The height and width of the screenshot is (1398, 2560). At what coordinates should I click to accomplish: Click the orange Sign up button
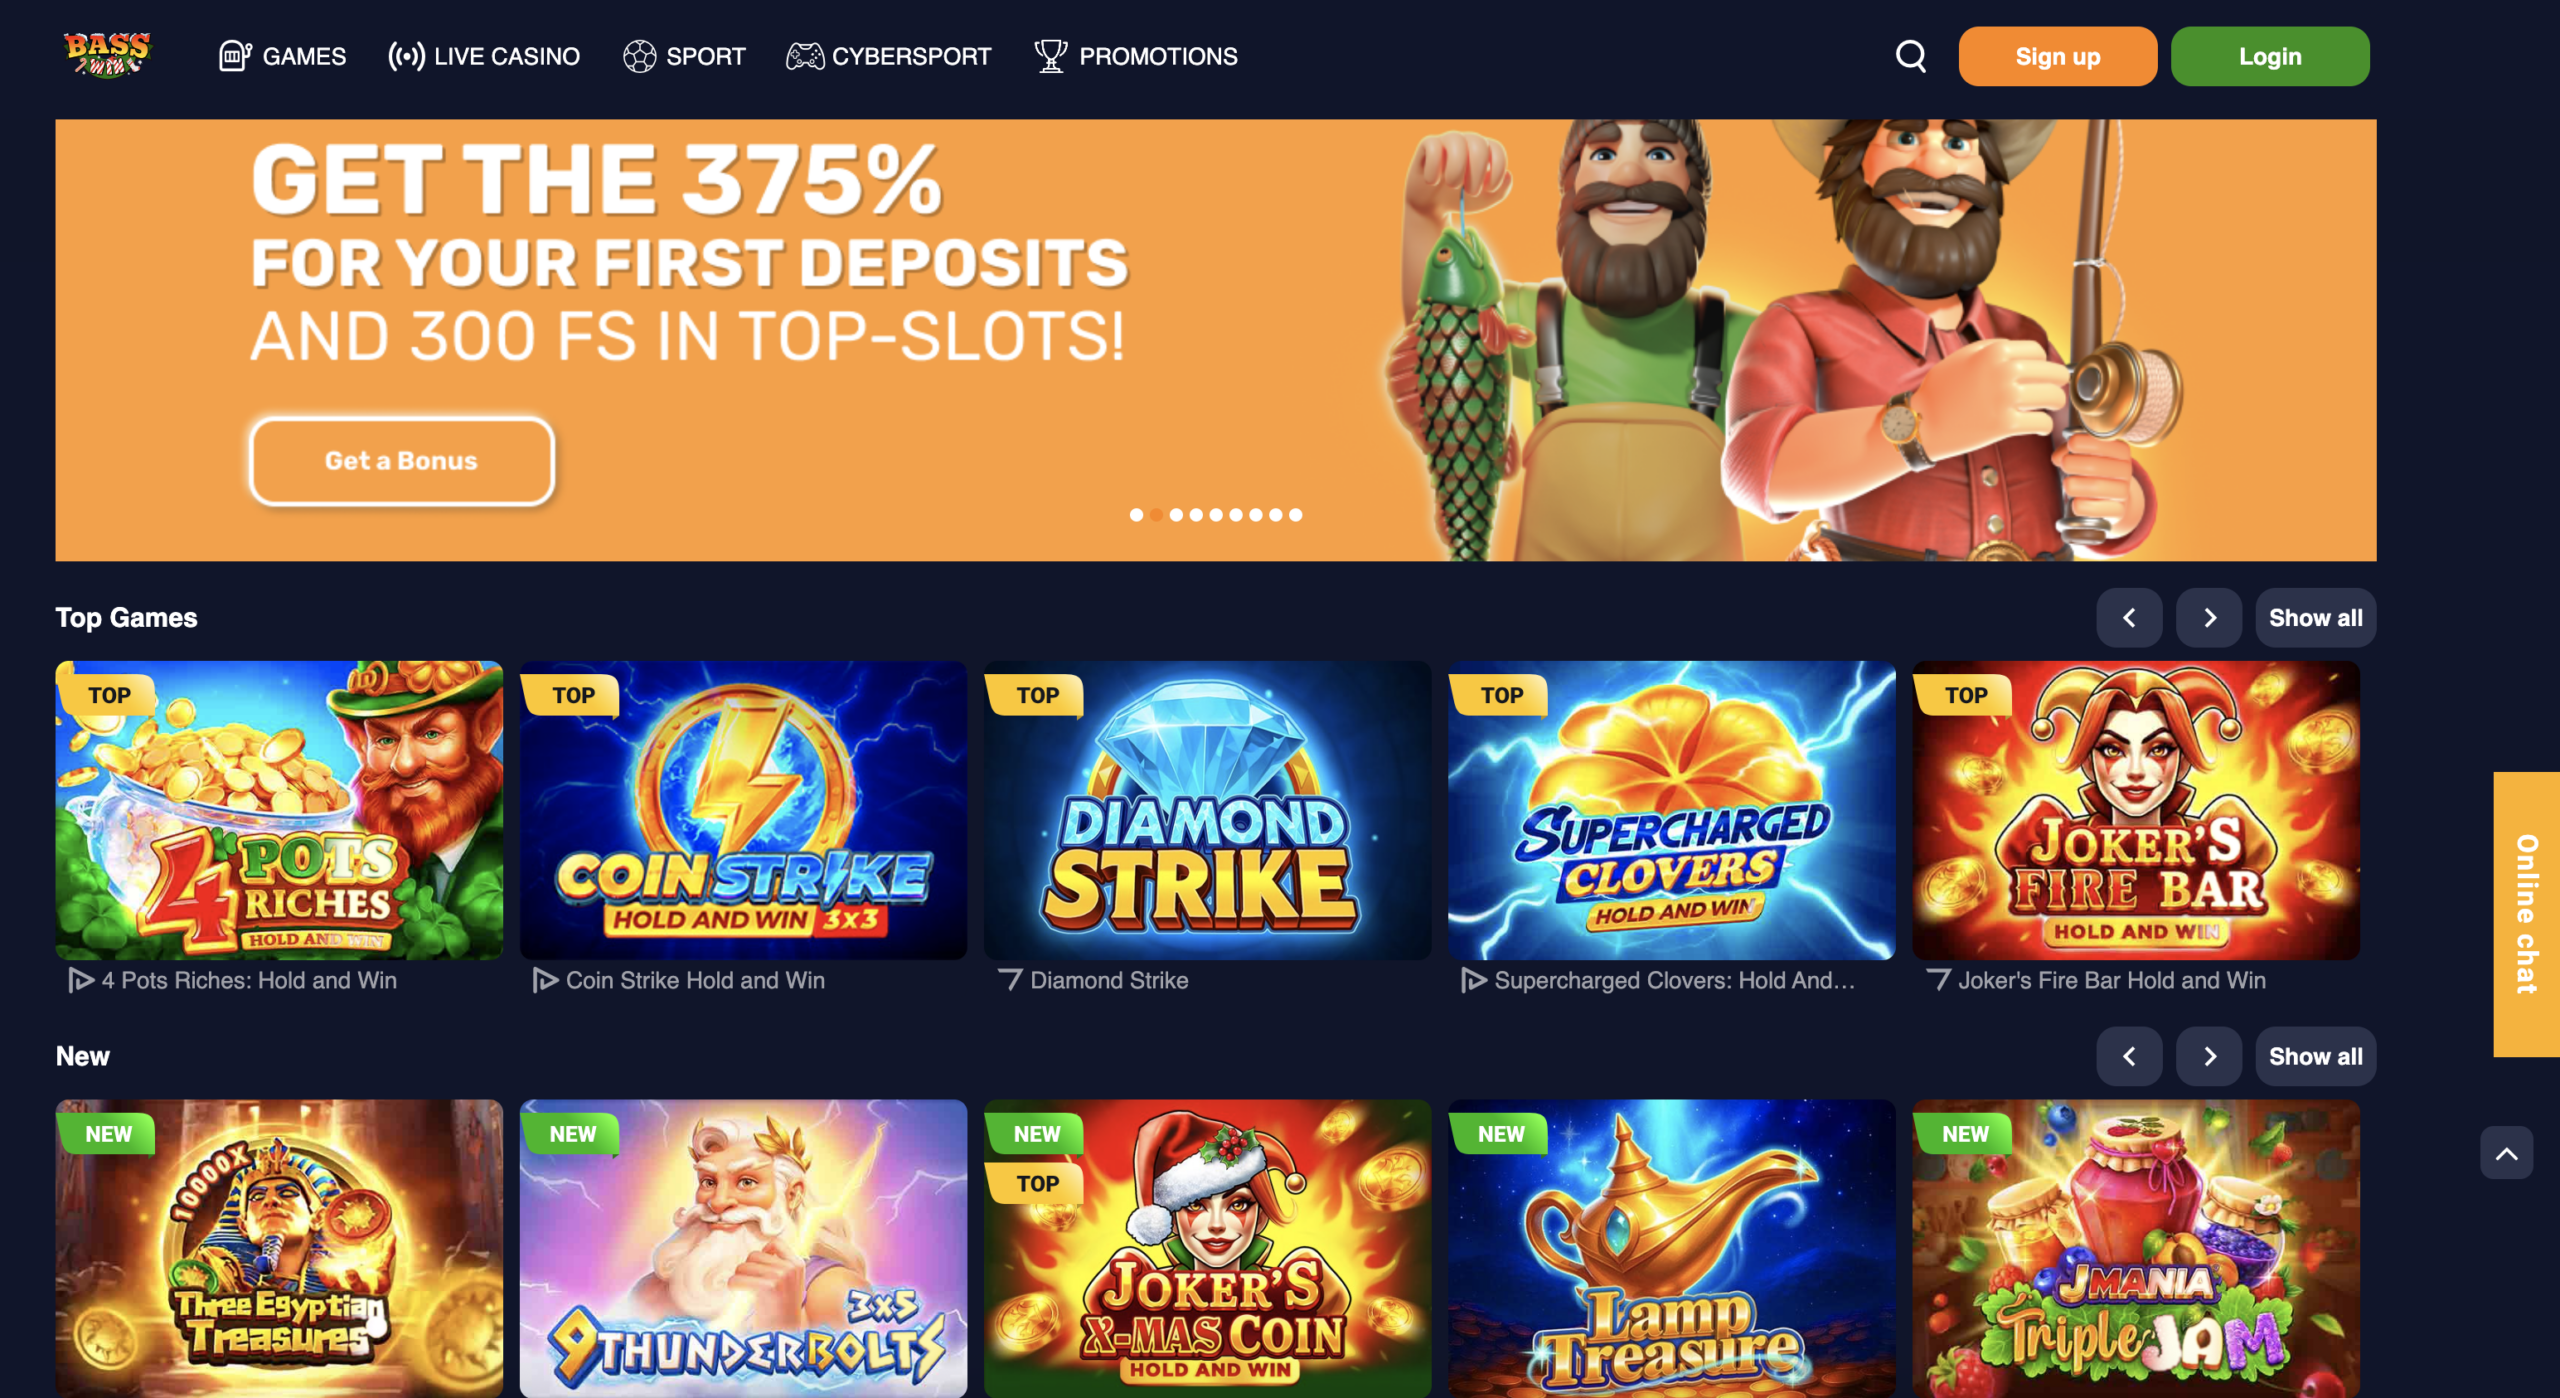point(2057,56)
